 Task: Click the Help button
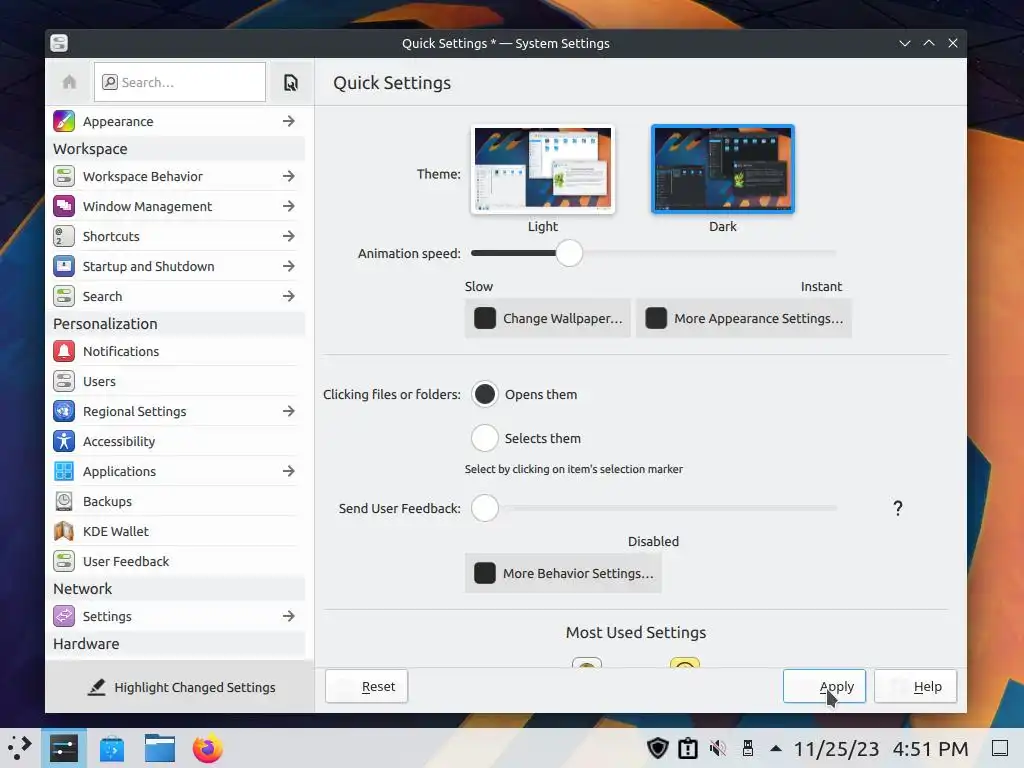point(915,686)
